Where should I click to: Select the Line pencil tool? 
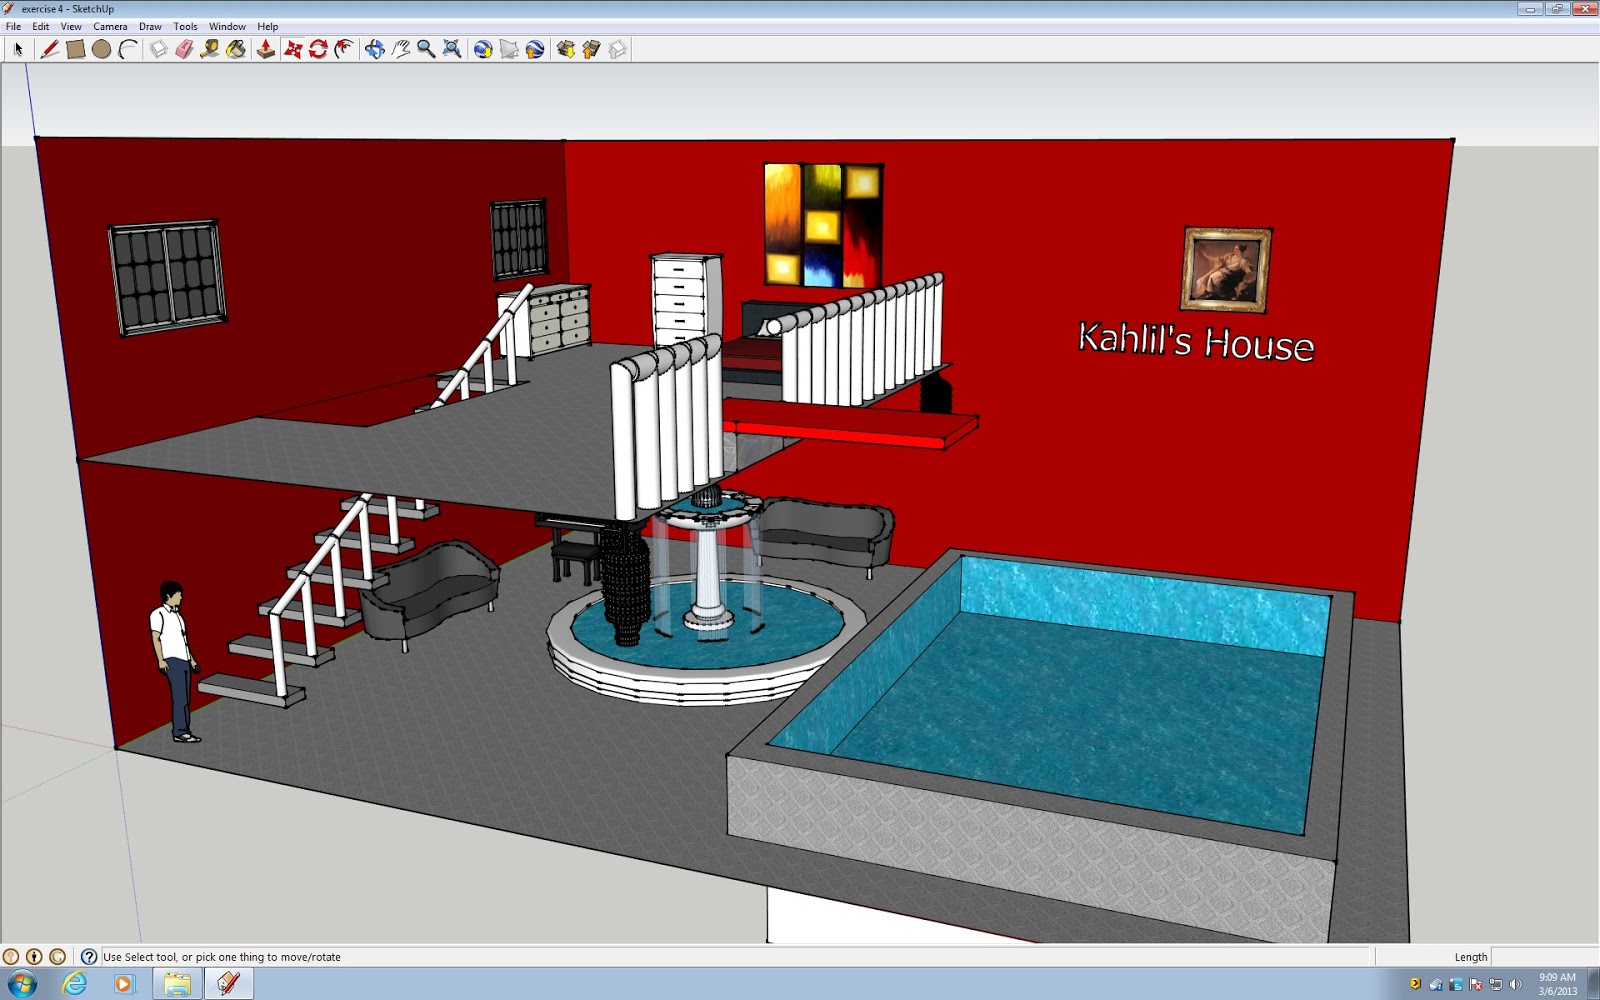point(48,49)
